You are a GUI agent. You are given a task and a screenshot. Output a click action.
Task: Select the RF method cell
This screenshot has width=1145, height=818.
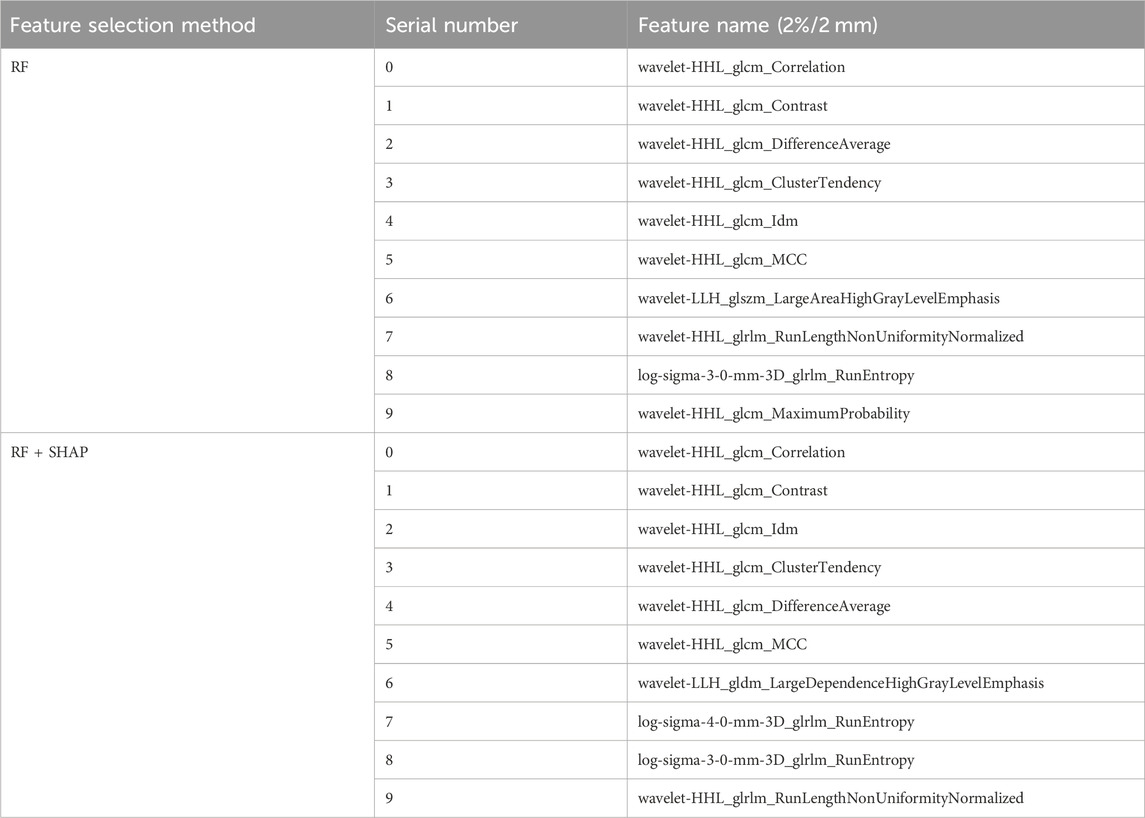187,240
